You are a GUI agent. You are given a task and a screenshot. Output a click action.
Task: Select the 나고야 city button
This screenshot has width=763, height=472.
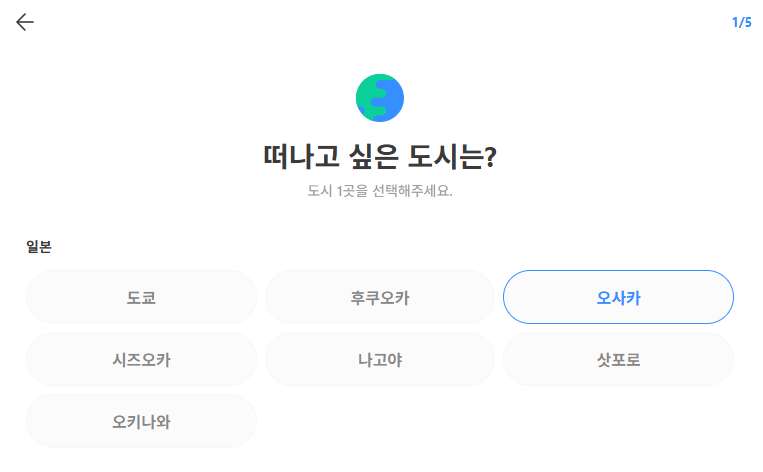(x=380, y=360)
